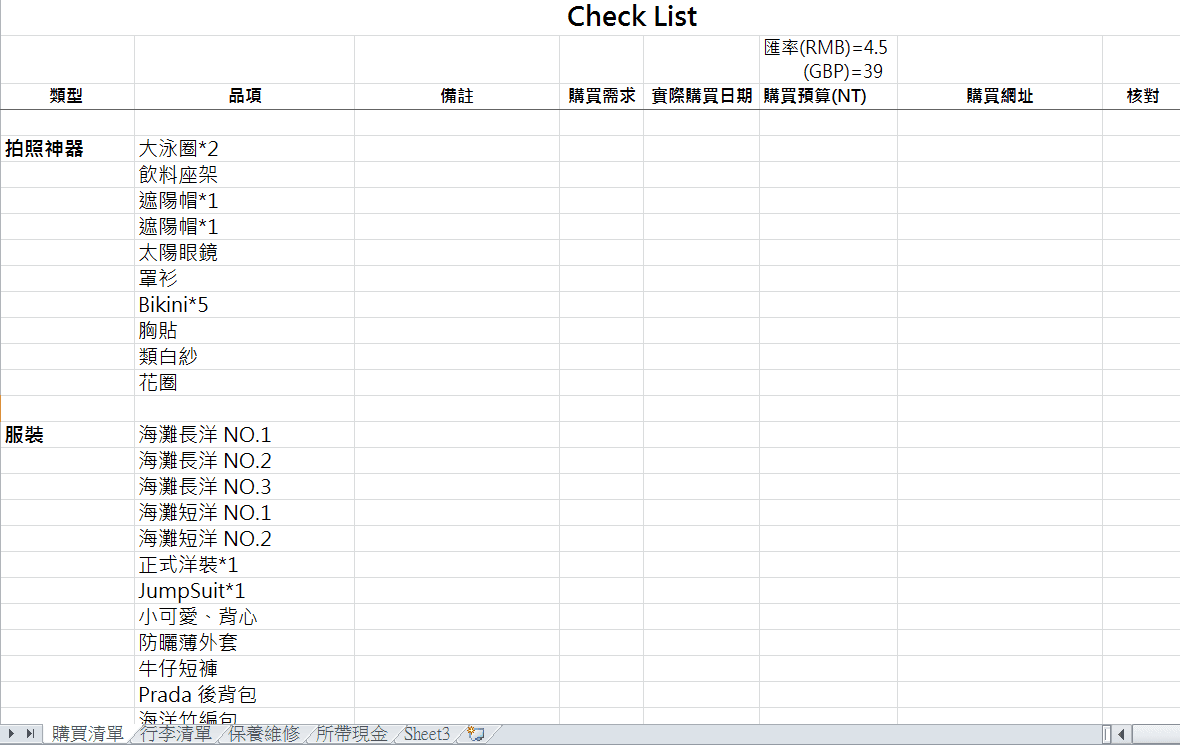Select the 正式洋裝*1 cell
Image resolution: width=1180 pixels, height=745 pixels.
[x=245, y=564]
